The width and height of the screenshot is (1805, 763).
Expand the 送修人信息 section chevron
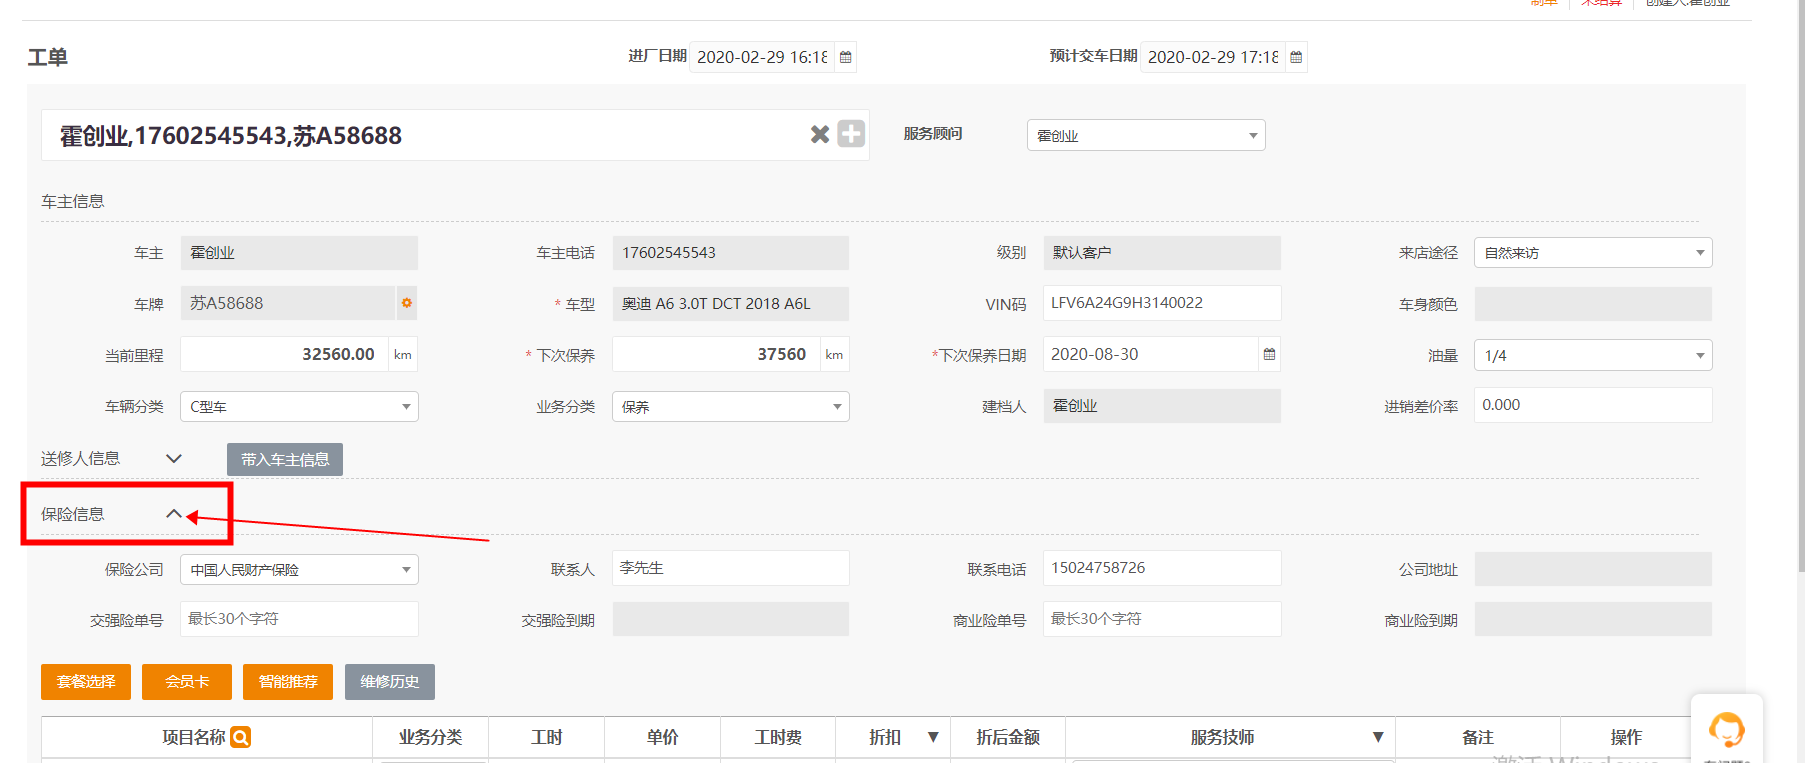tap(174, 458)
